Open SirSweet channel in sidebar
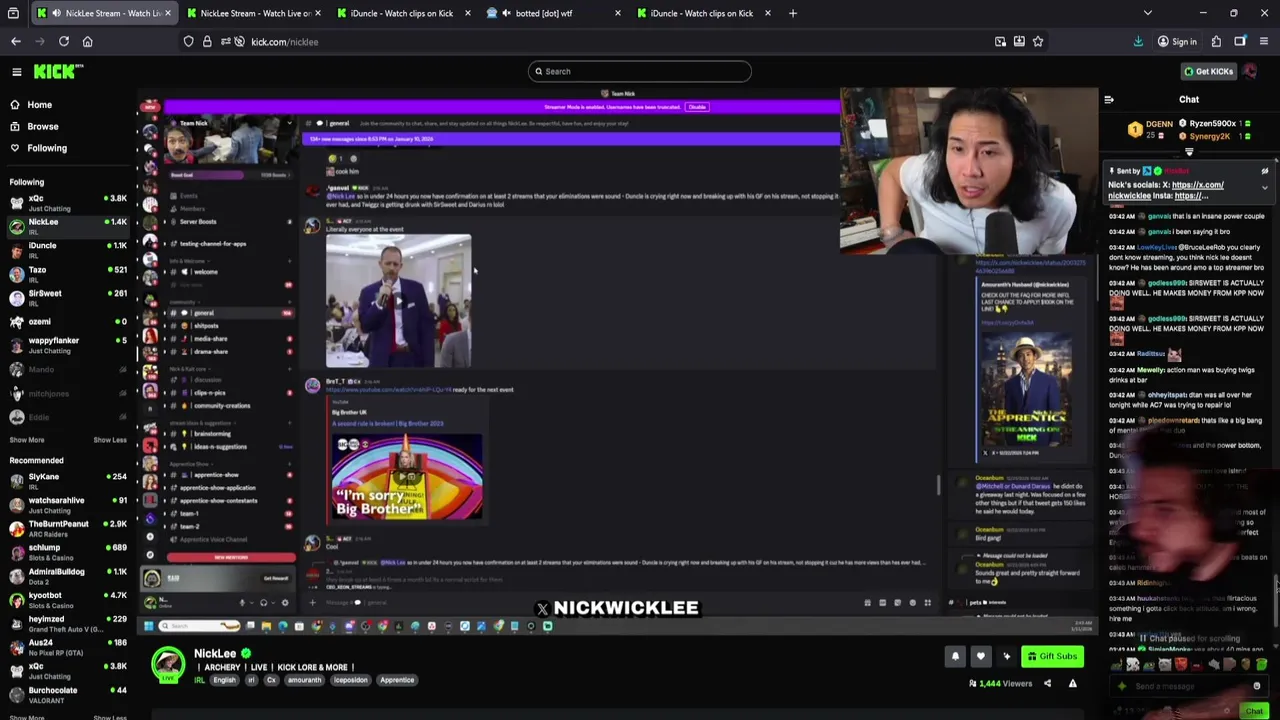 [68, 298]
